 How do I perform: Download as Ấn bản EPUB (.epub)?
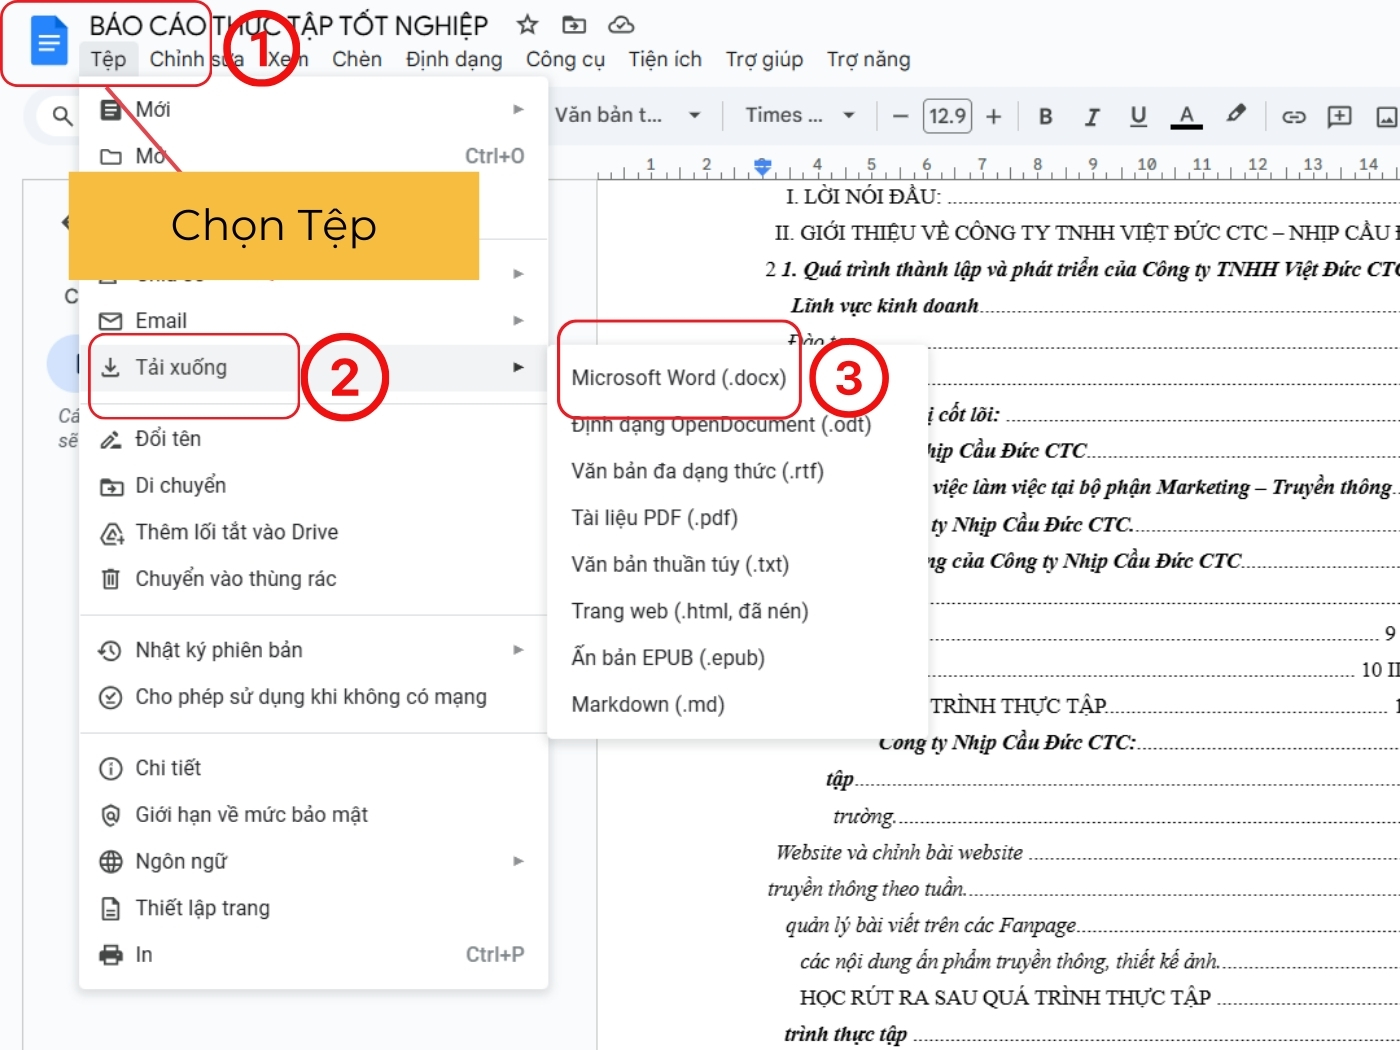(738, 658)
